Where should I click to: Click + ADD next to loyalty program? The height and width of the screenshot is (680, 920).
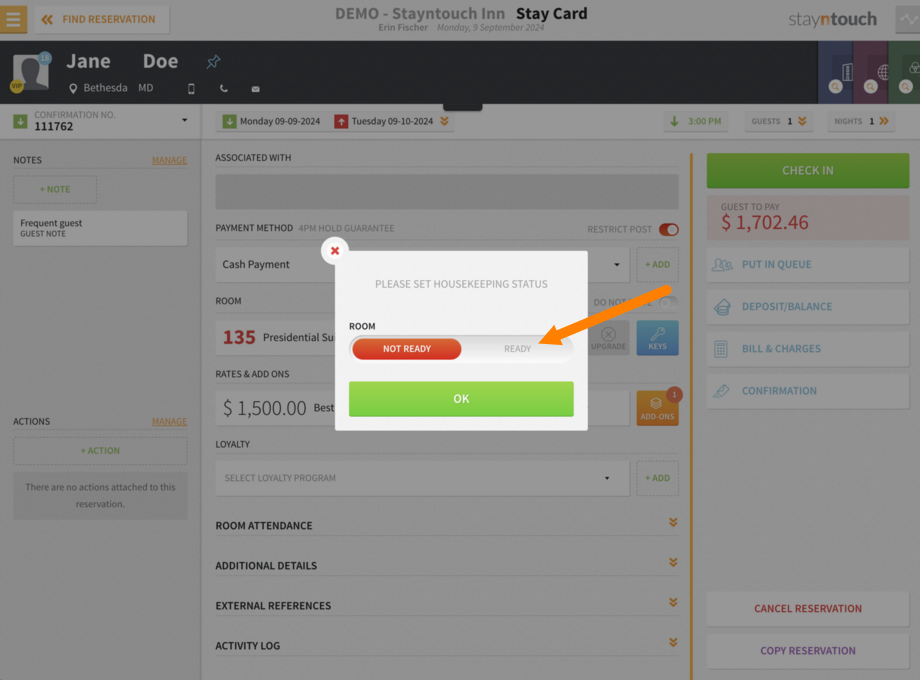pyautogui.click(x=657, y=478)
